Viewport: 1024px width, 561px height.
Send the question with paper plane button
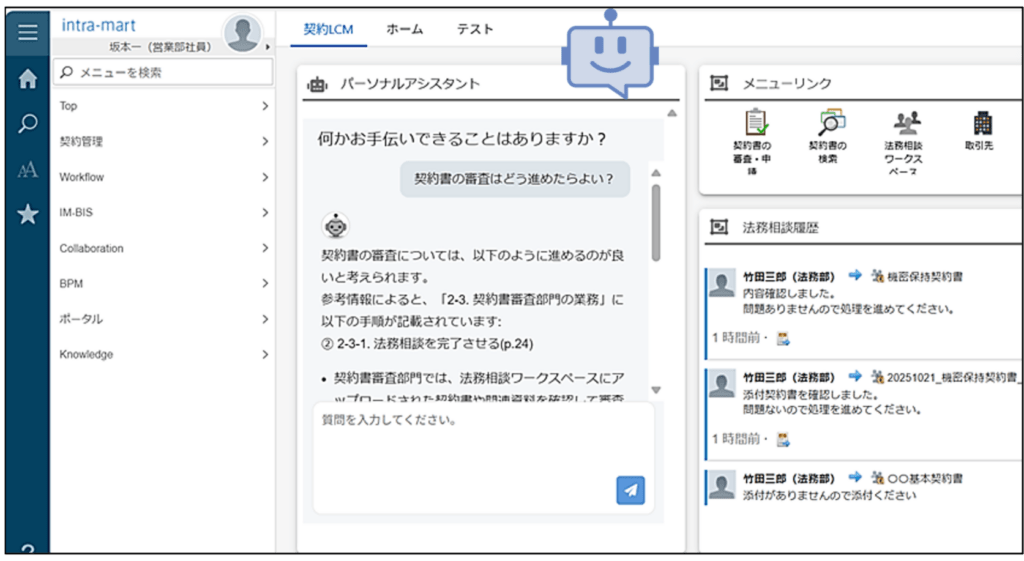[630, 490]
